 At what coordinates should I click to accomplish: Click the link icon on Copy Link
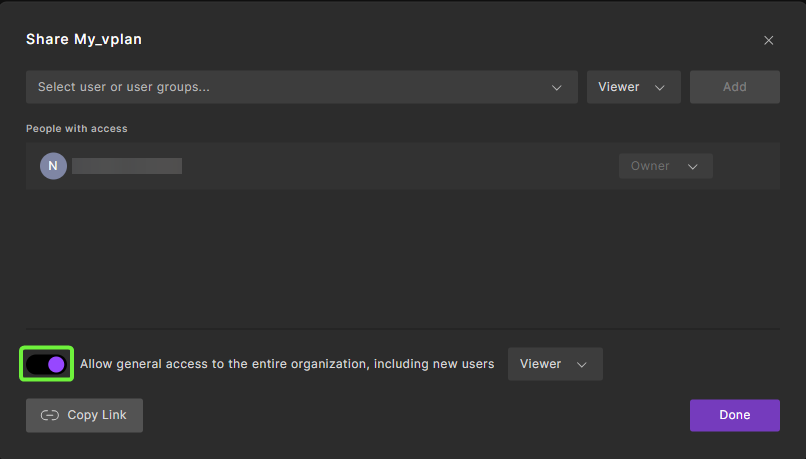[50, 415]
